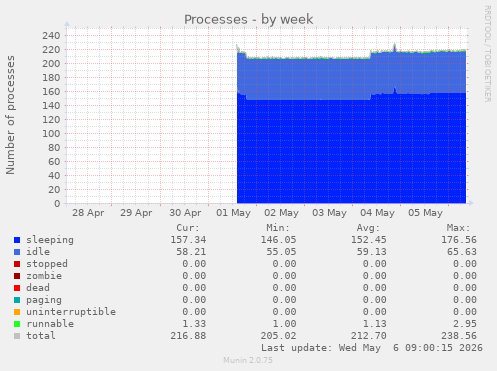Click the 20 y-axis tick label
Viewport: 497px width, 371px height.
[54, 190]
